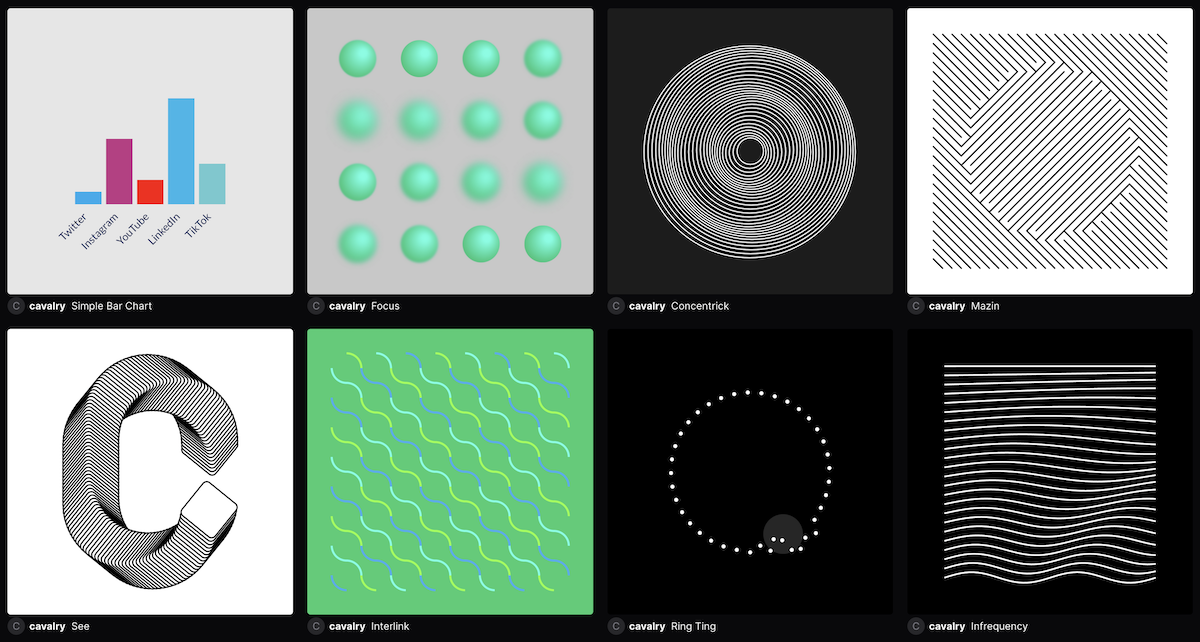Click the cavalry avatar beside Interlink

[x=316, y=627]
